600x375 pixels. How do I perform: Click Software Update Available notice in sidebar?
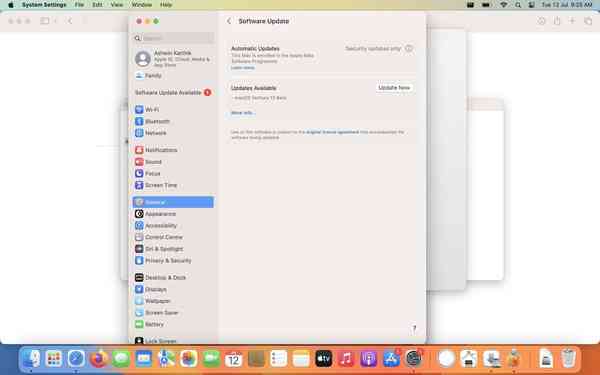[x=173, y=93]
